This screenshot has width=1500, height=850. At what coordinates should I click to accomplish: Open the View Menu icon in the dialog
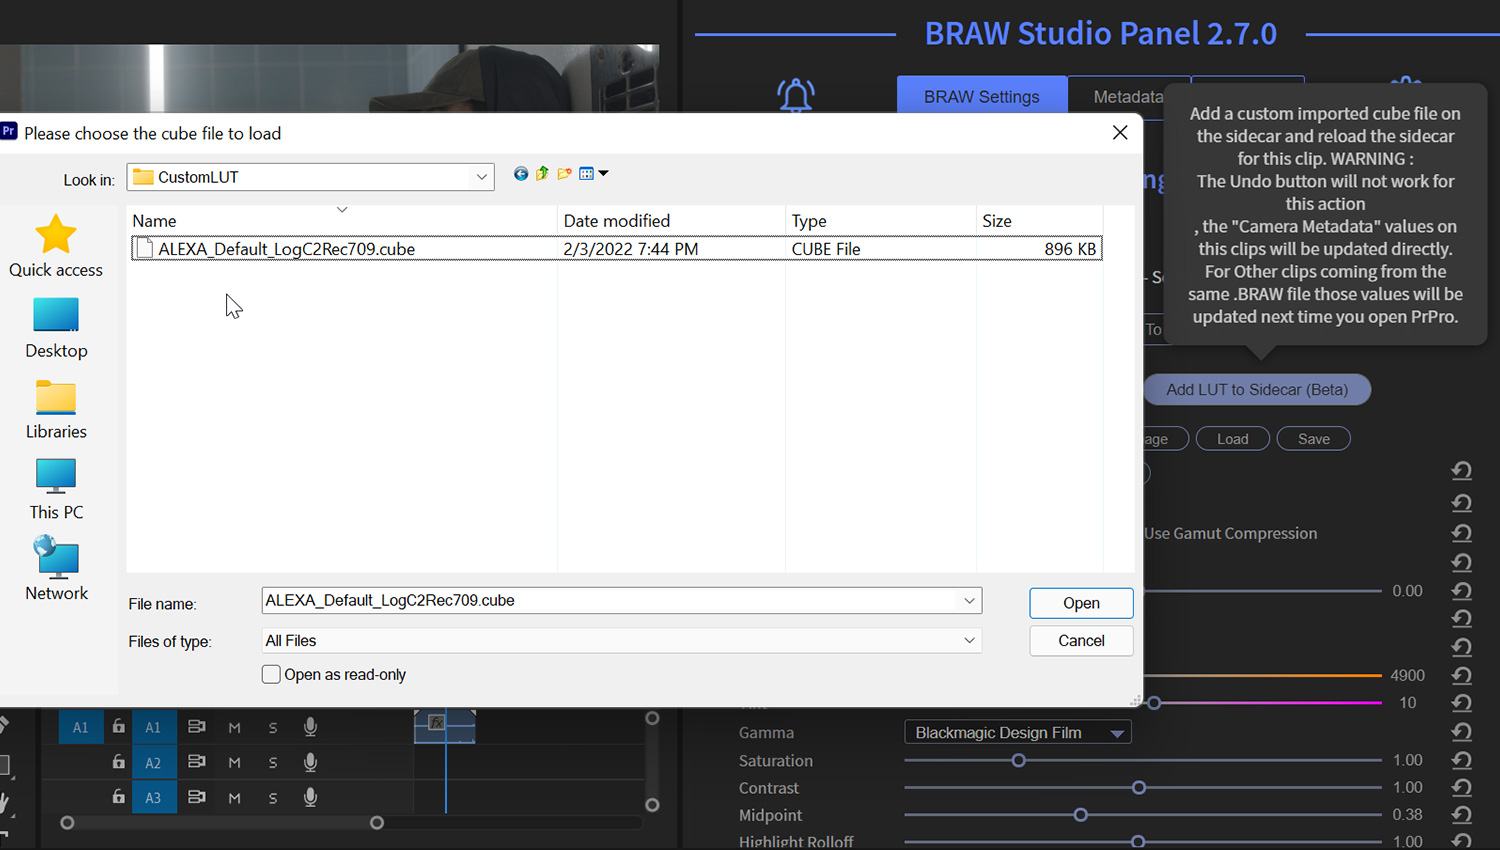pyautogui.click(x=589, y=173)
